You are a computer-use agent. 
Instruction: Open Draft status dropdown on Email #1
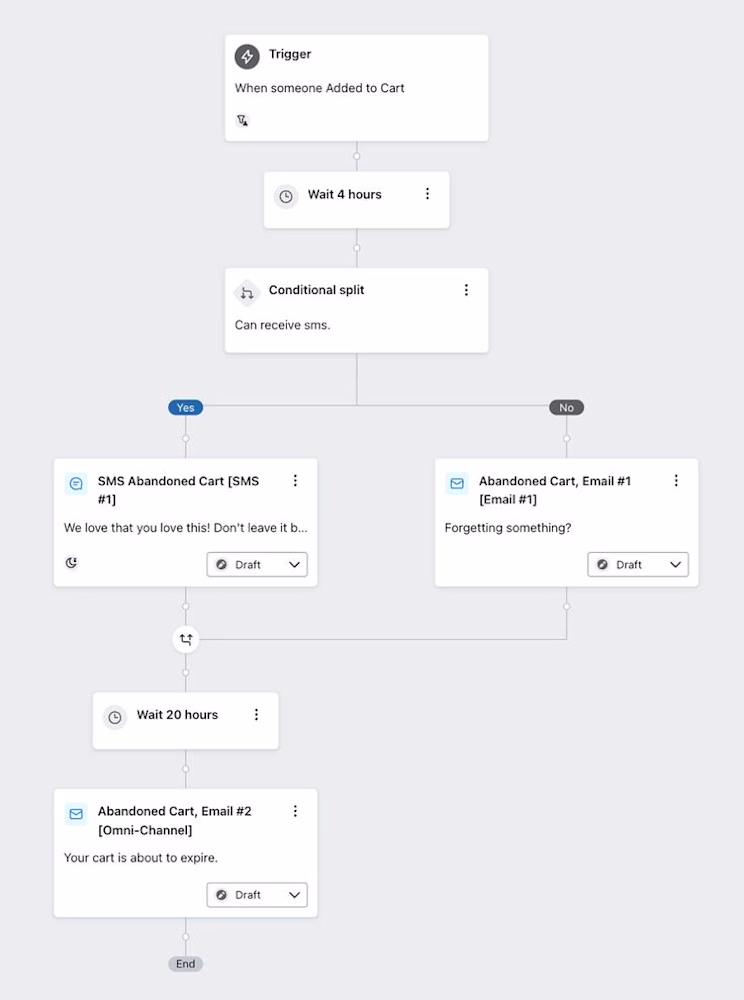click(x=638, y=564)
